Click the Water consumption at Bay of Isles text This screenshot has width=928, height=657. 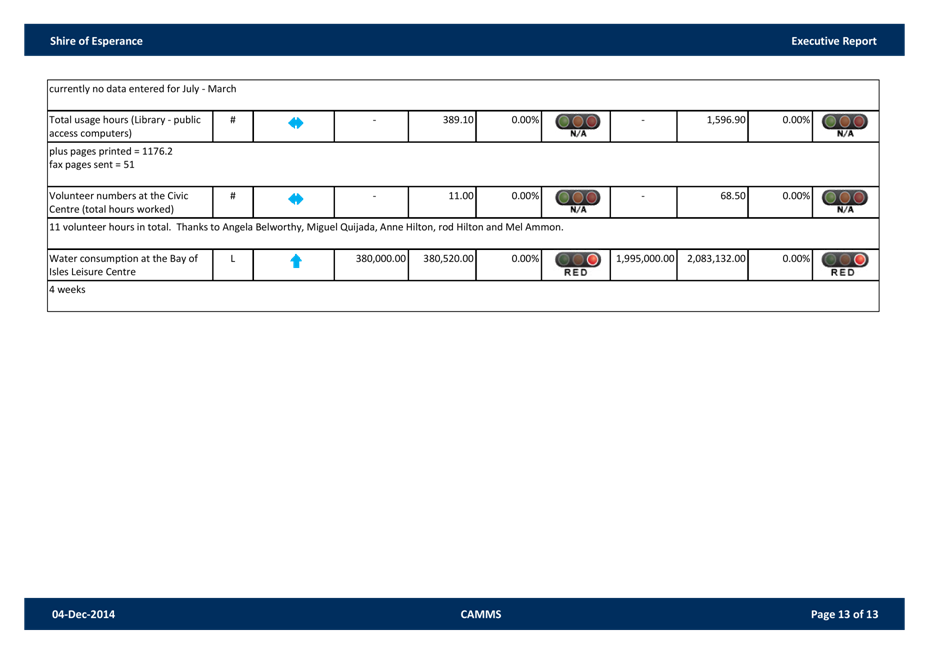coord(124,264)
